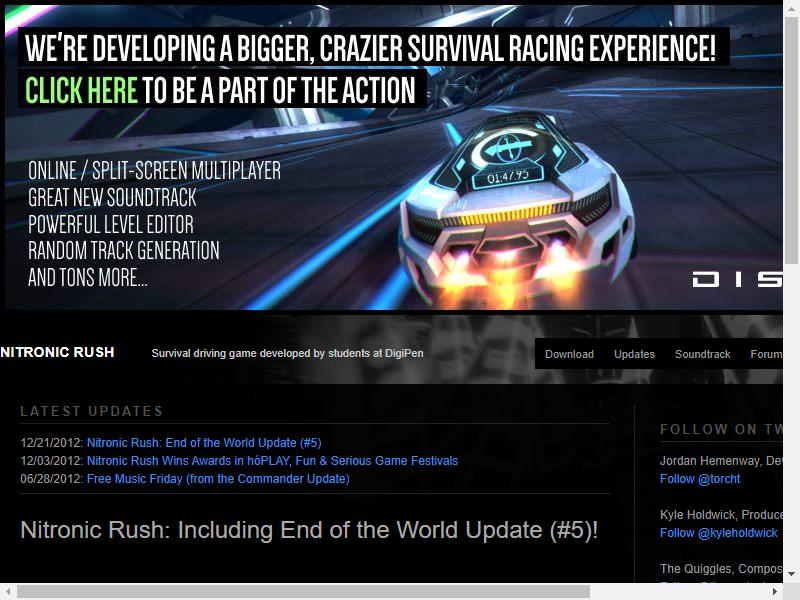Click the green 'CLICK HERE' banner text
Image resolution: width=800 pixels, height=600 pixels.
coord(81,90)
